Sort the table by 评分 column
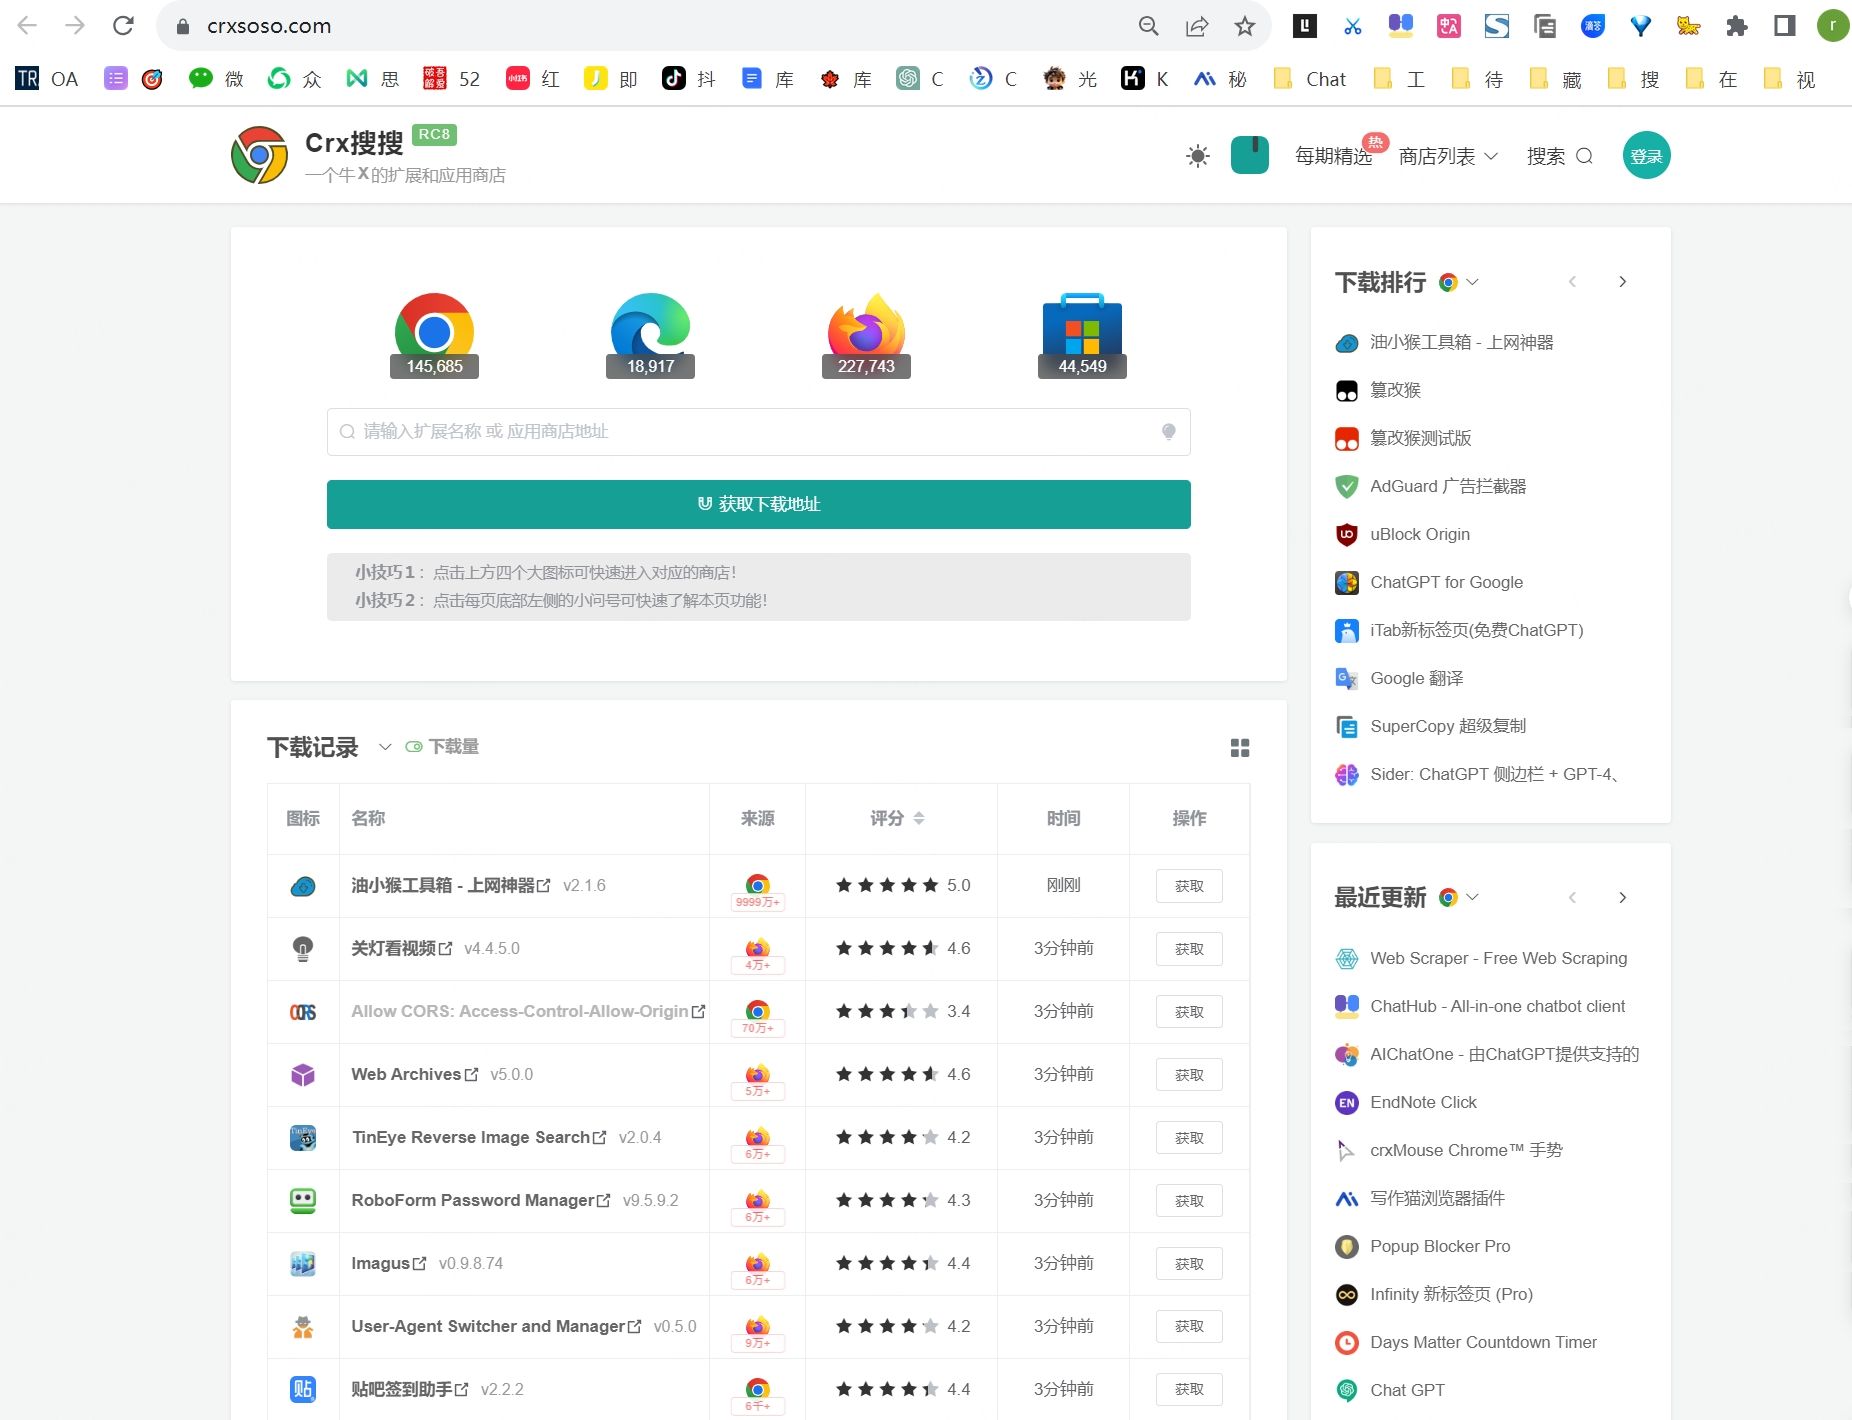The height and width of the screenshot is (1420, 1852). click(918, 818)
